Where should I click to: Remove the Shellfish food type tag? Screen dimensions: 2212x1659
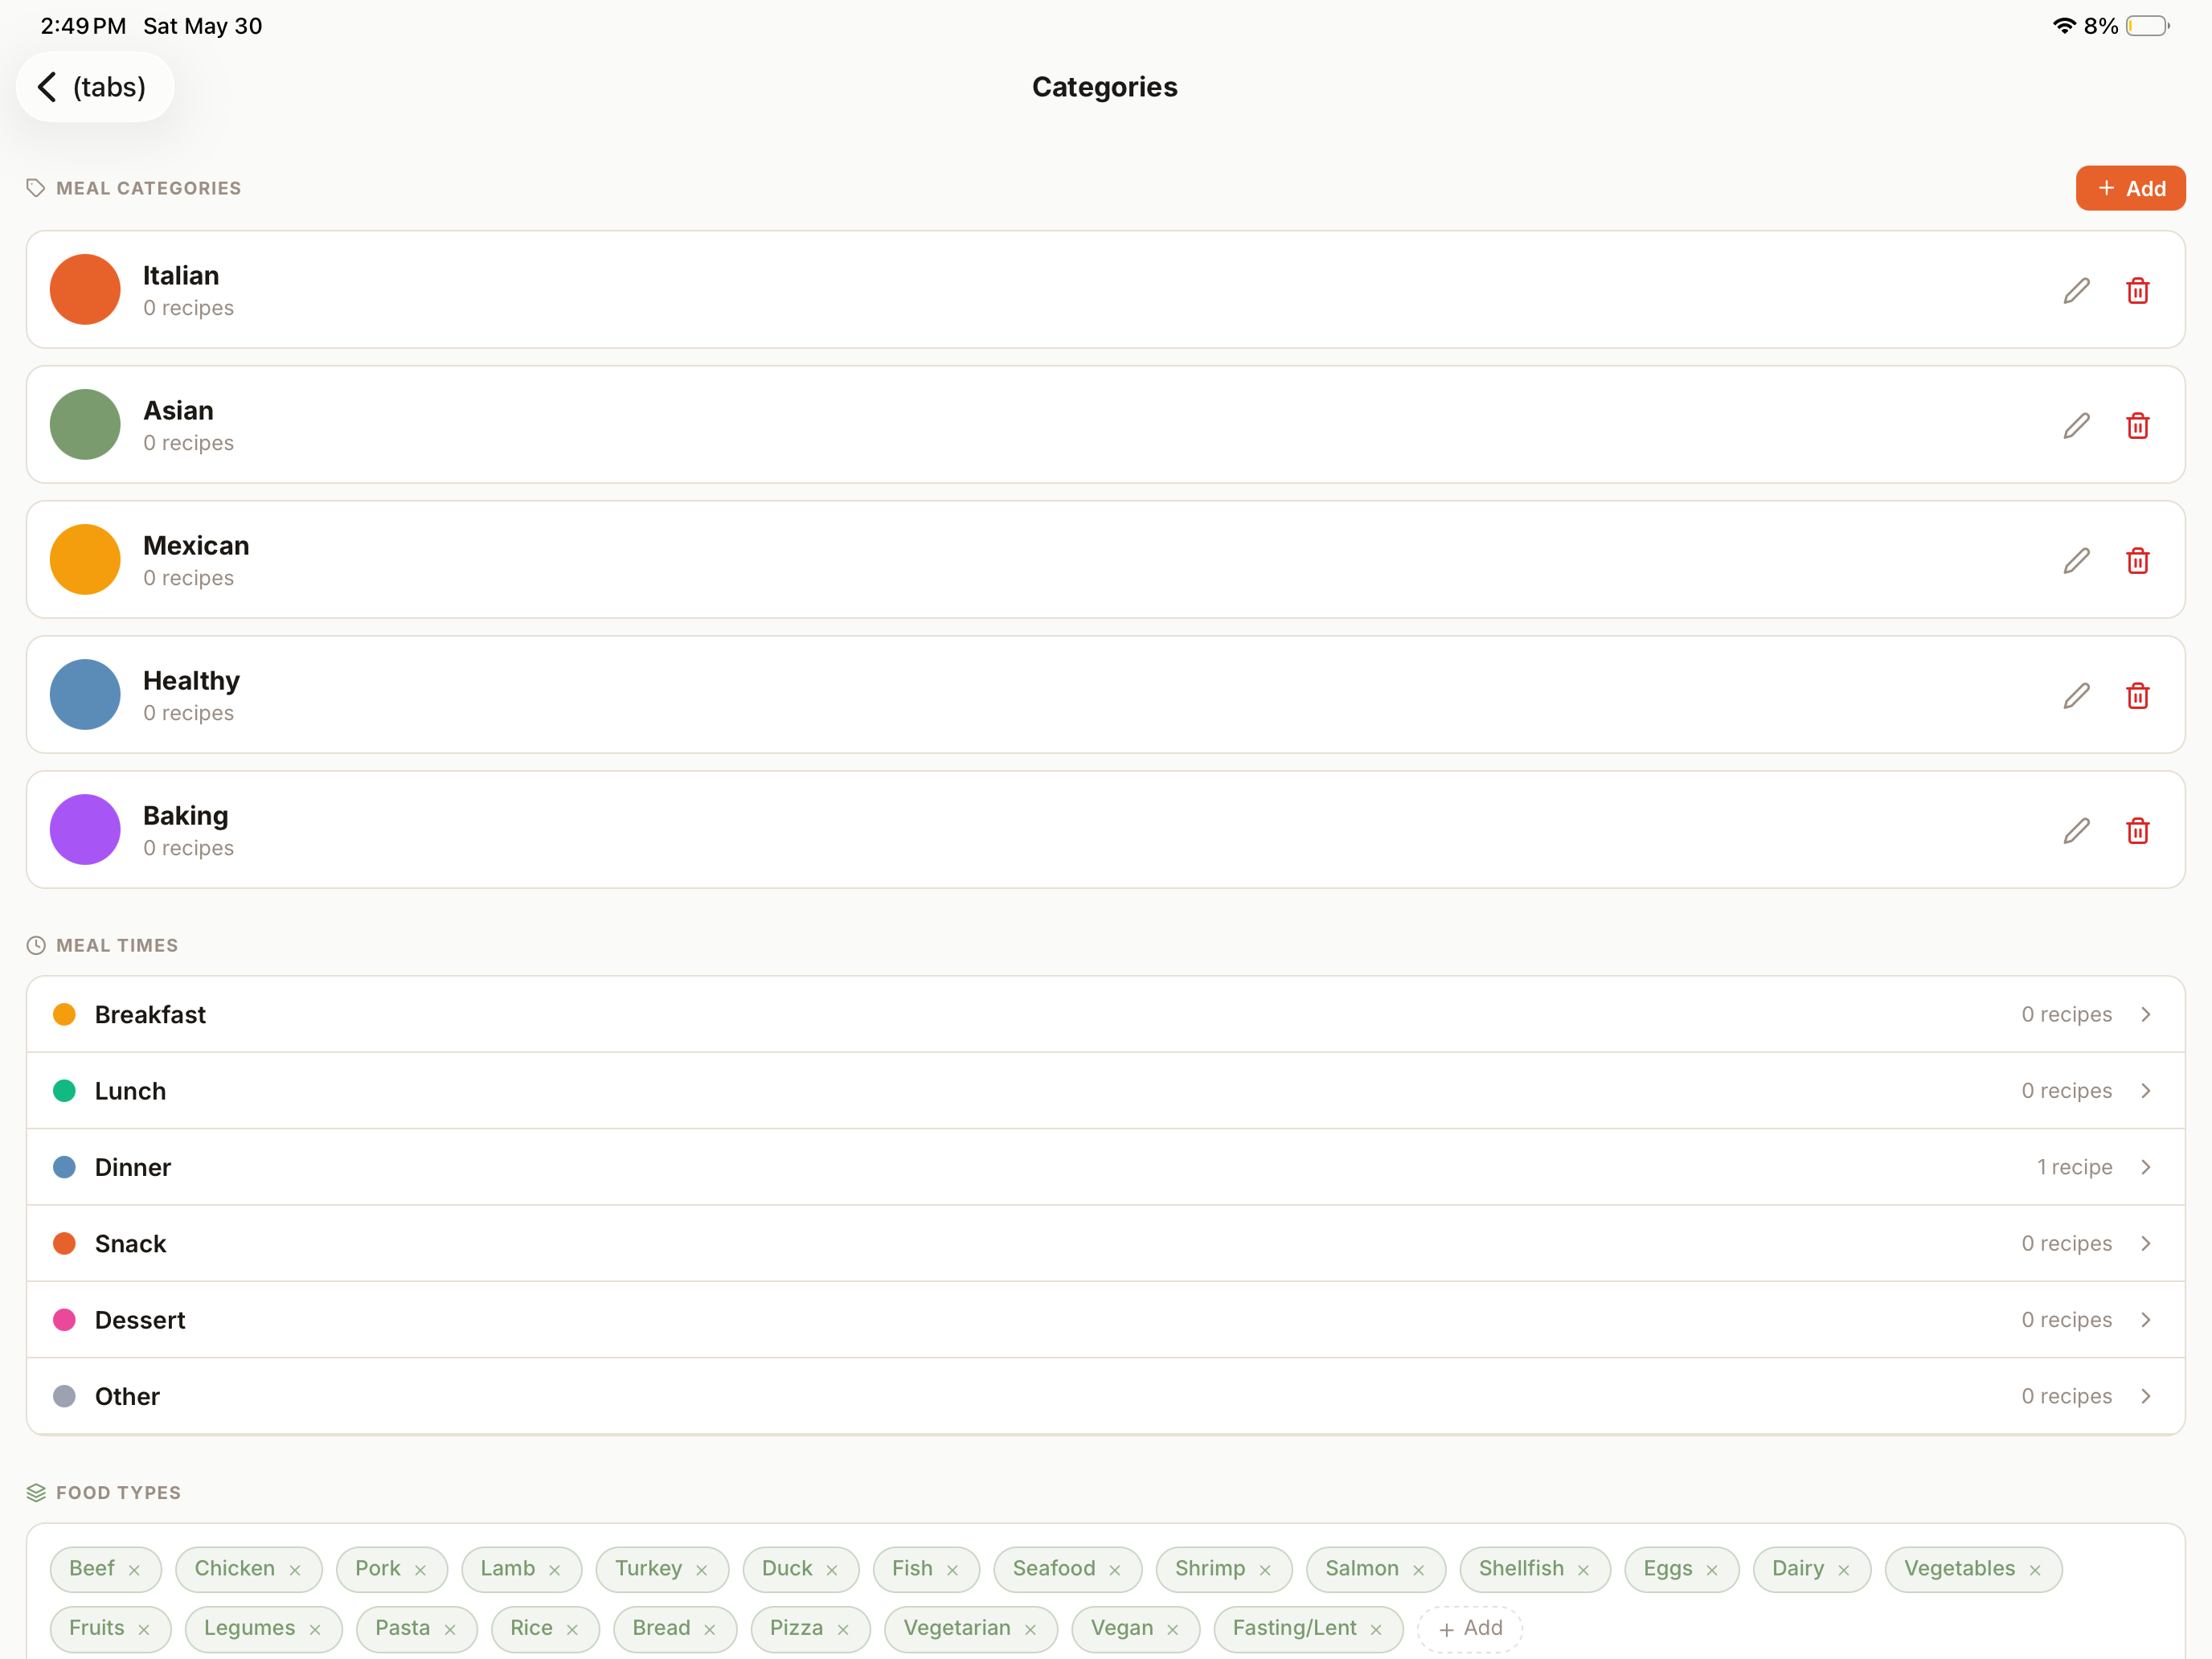(x=1583, y=1570)
